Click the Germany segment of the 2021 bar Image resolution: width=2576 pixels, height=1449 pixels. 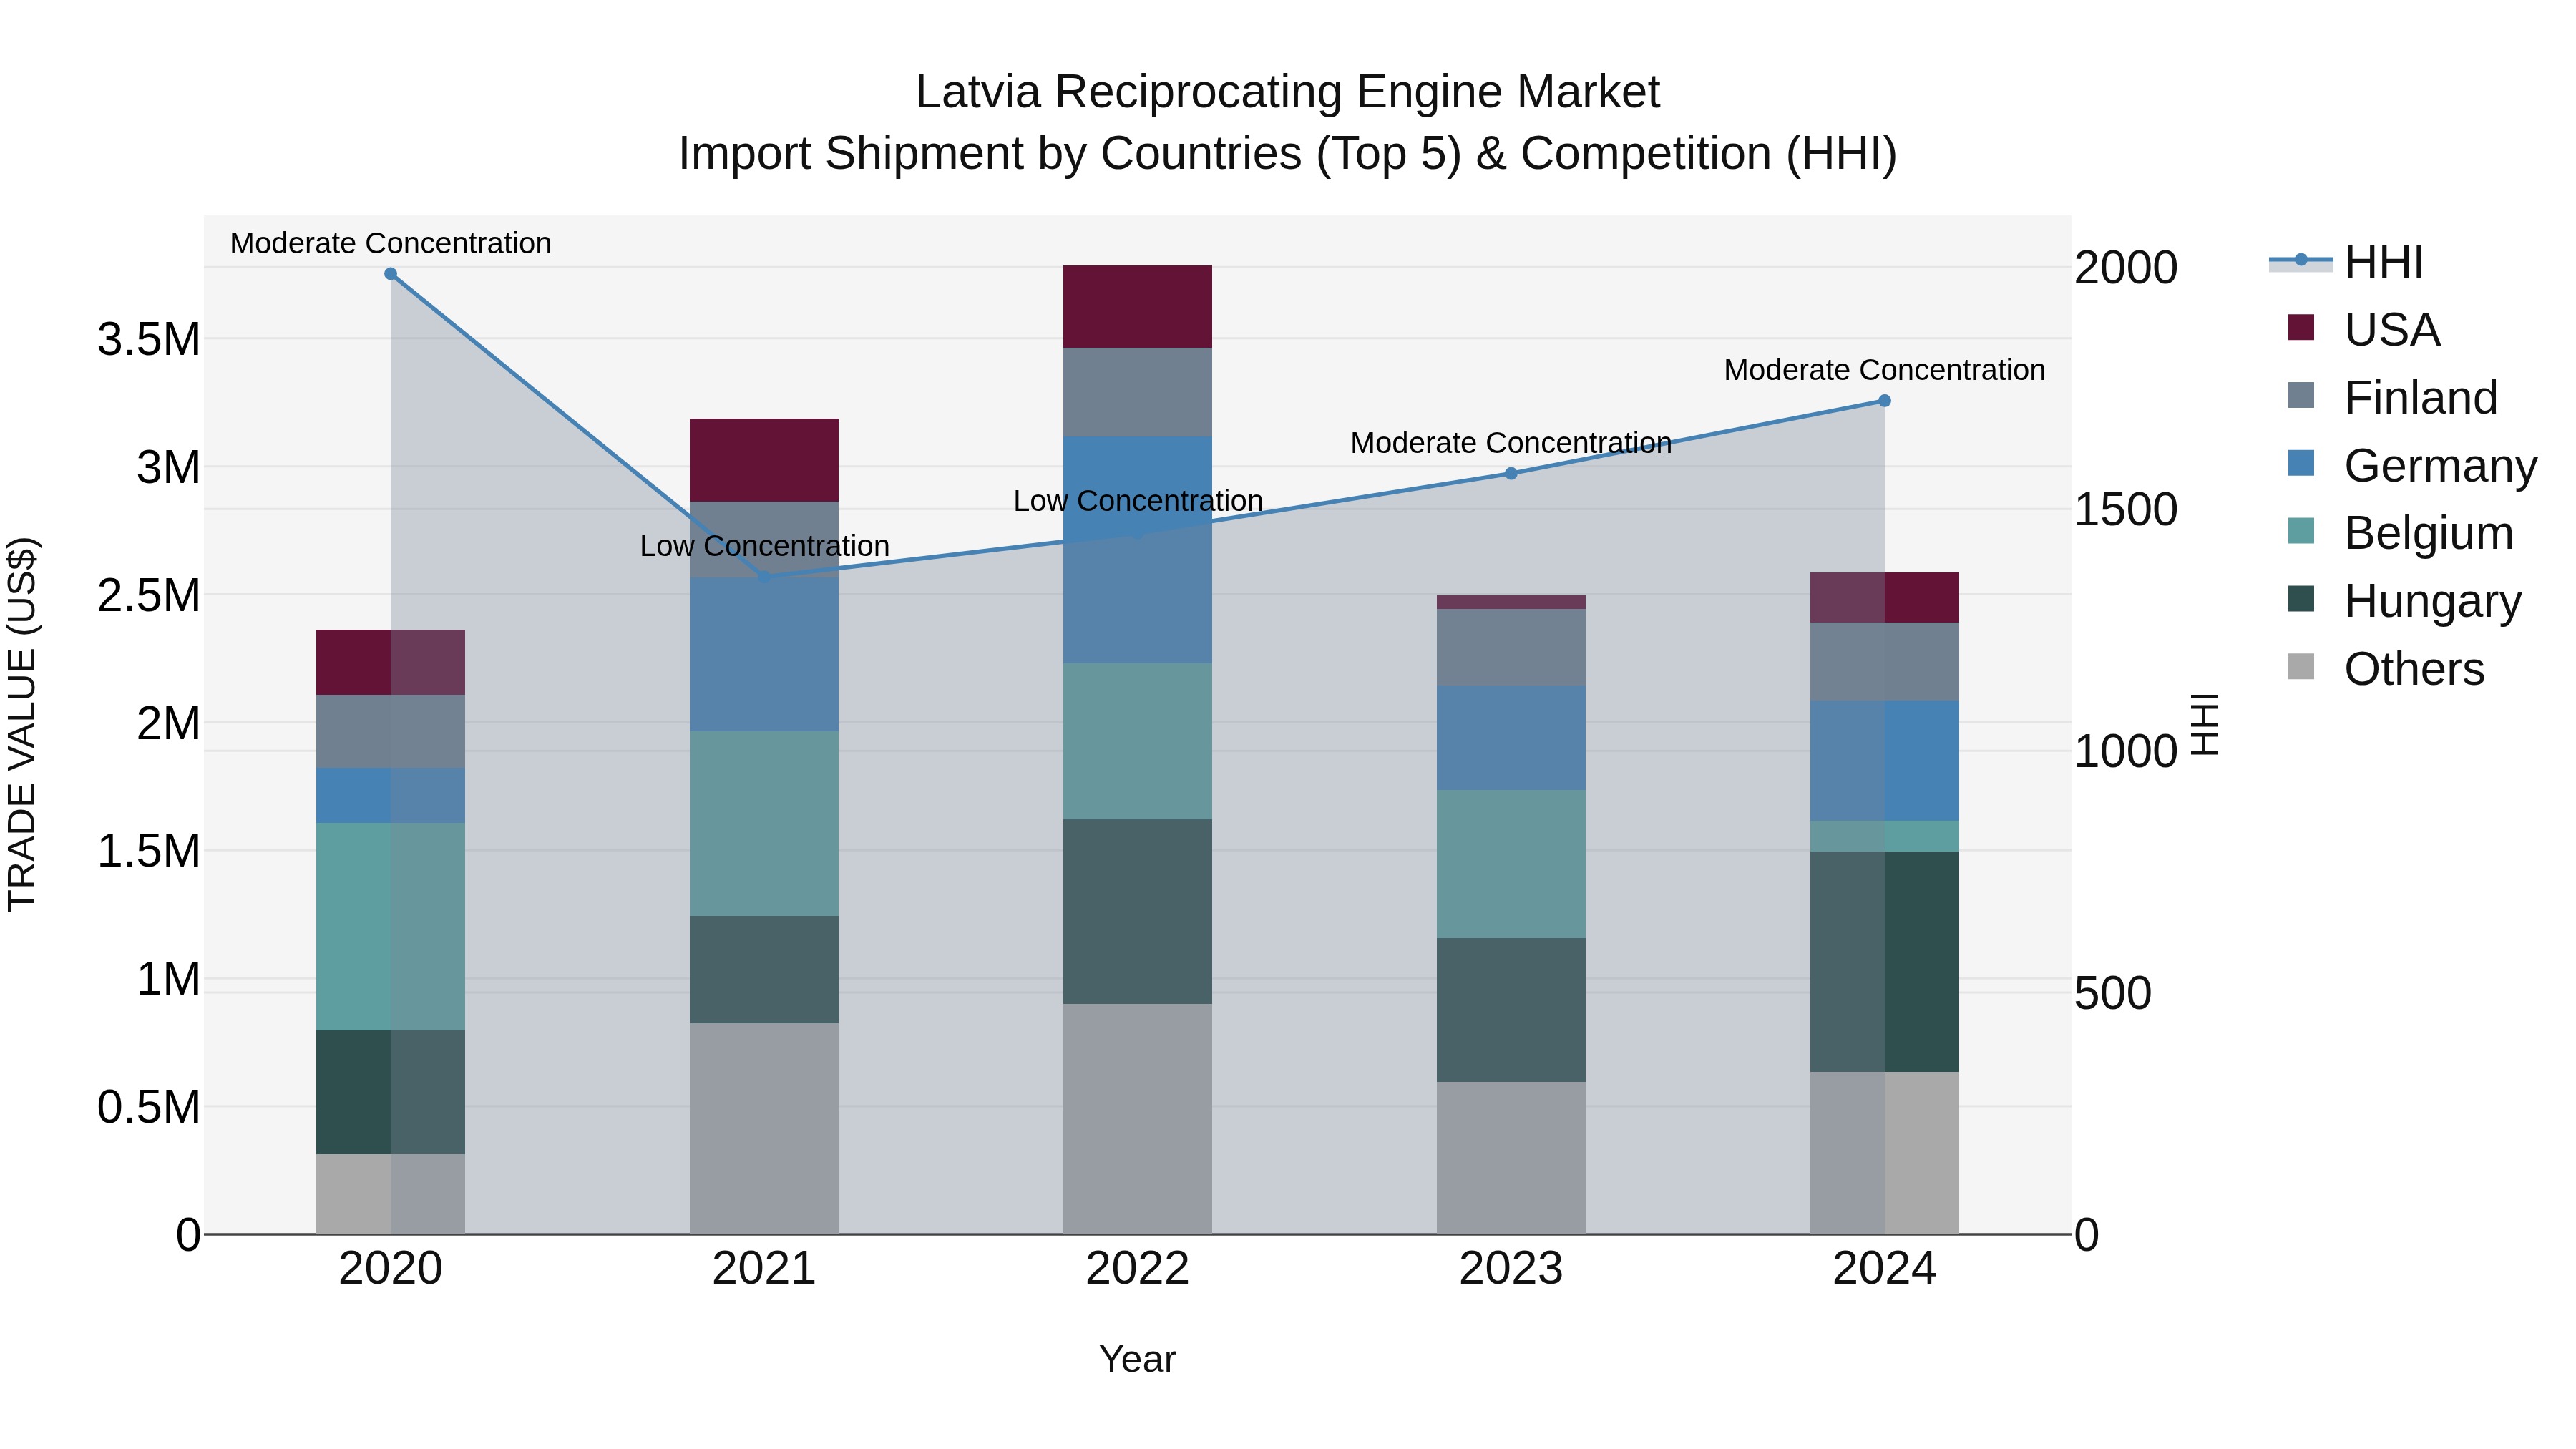point(764,654)
